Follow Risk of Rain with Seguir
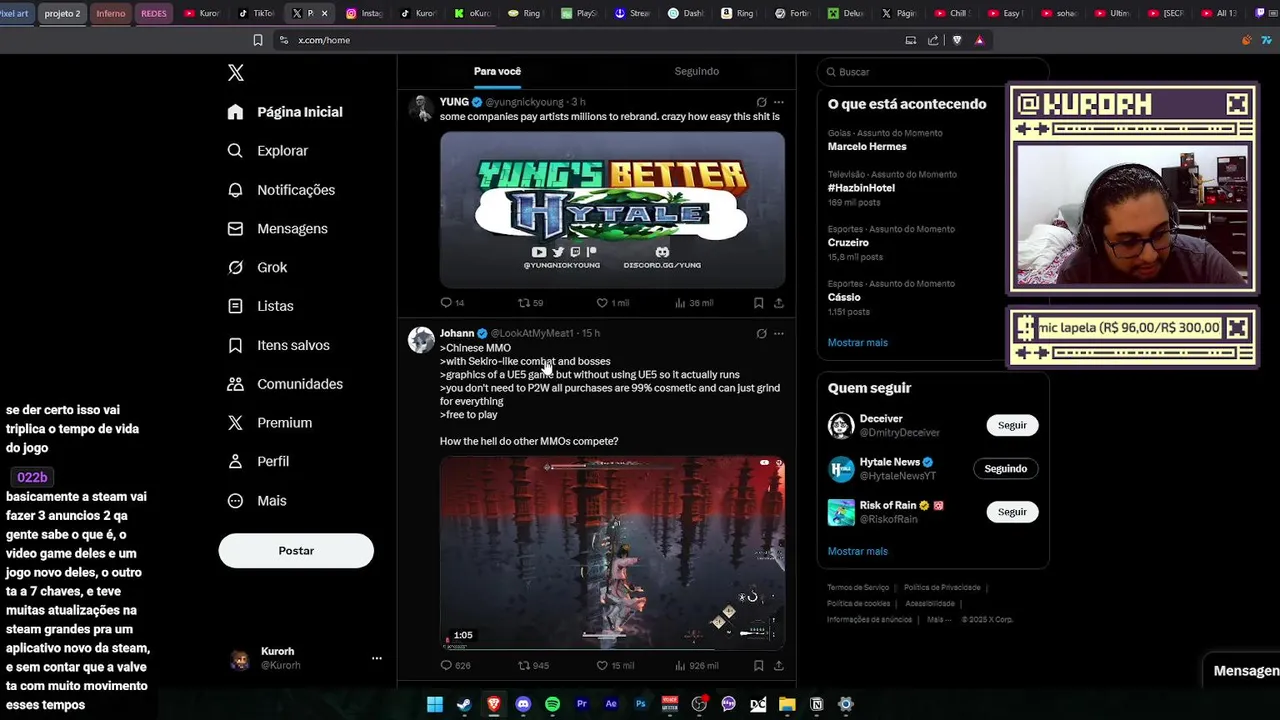This screenshot has width=1280, height=720. (1012, 512)
